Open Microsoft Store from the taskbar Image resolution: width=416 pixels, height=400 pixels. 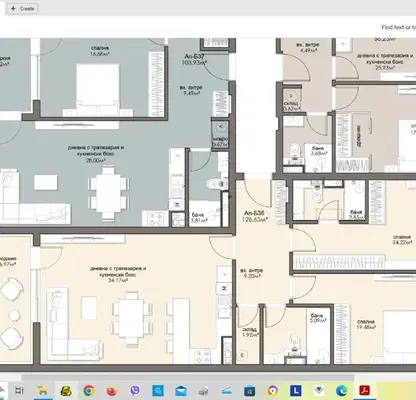pos(249,390)
